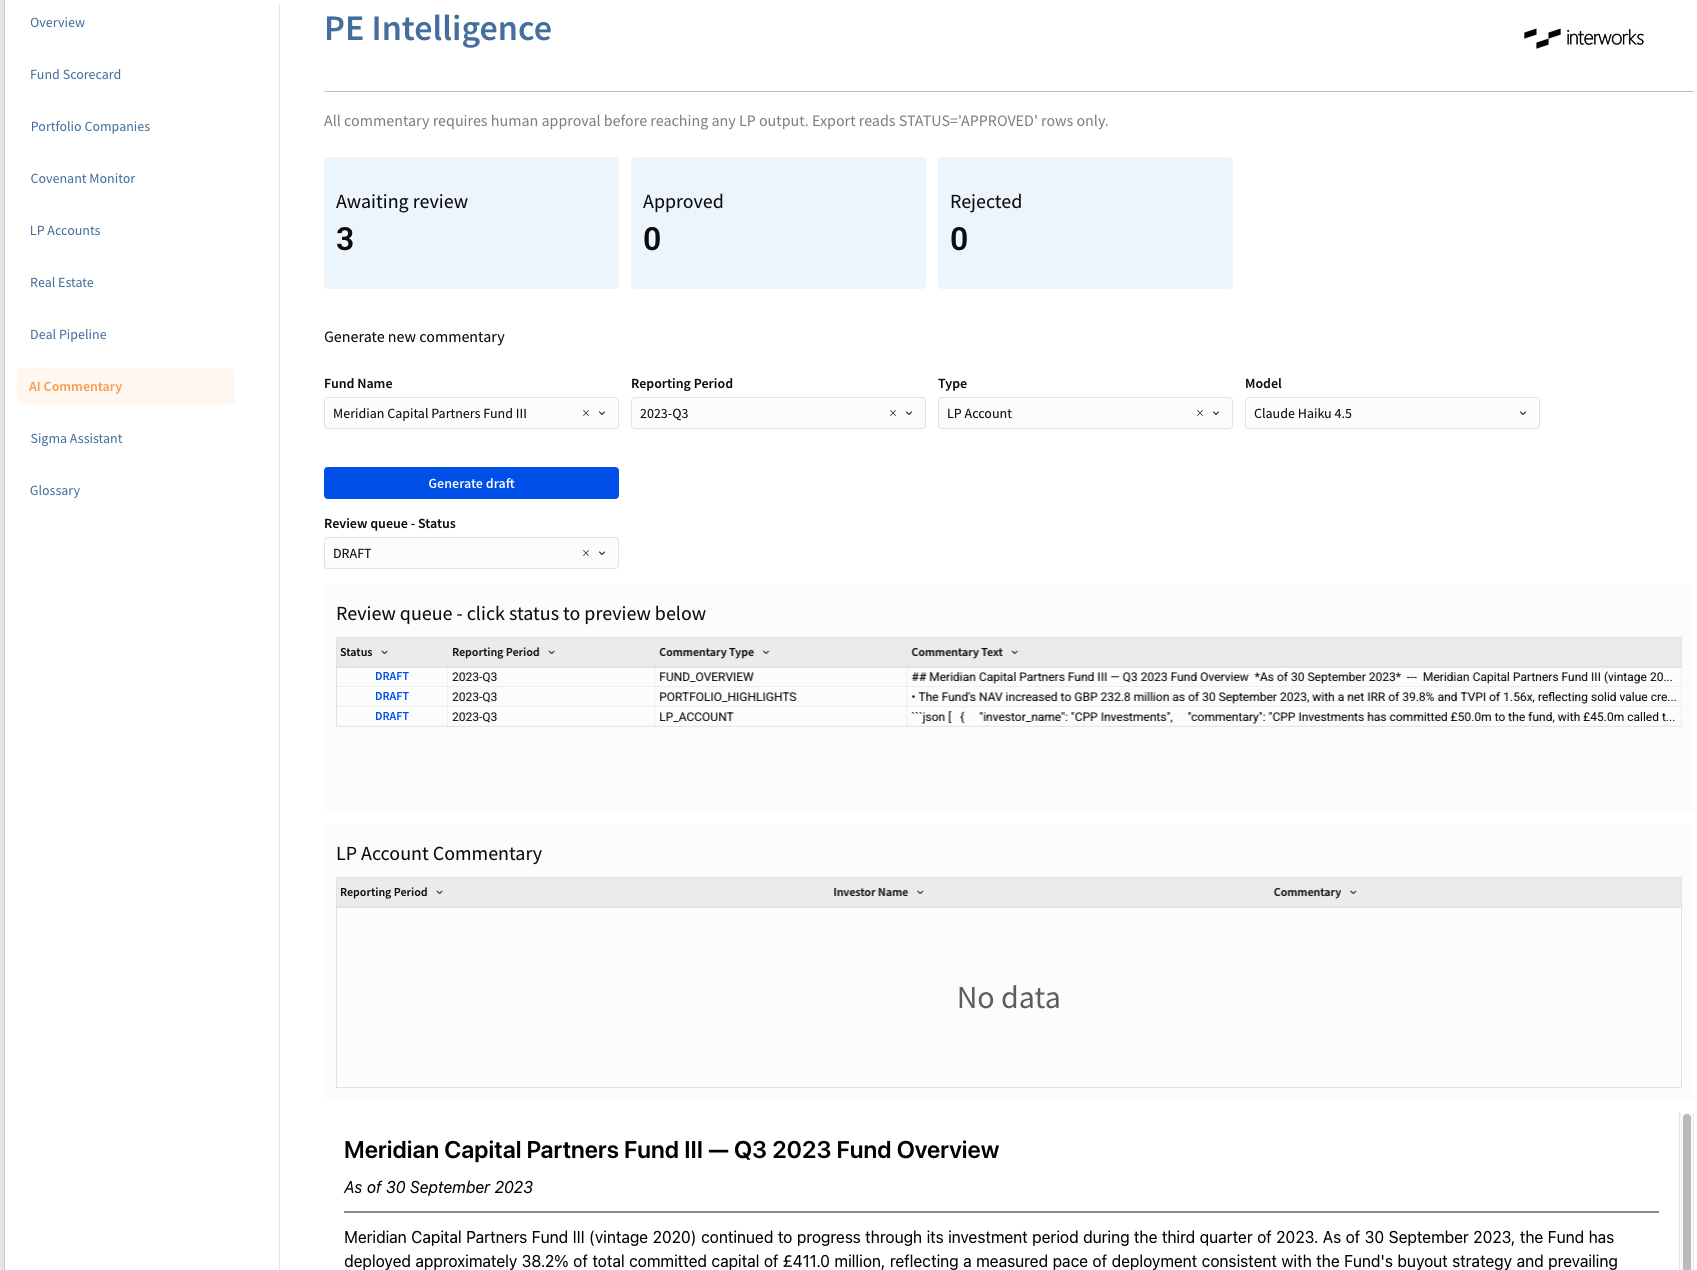Click 'As of 30 September 2023' preview subtitle
Screen dimensions: 1697x1270
coord(438,1187)
